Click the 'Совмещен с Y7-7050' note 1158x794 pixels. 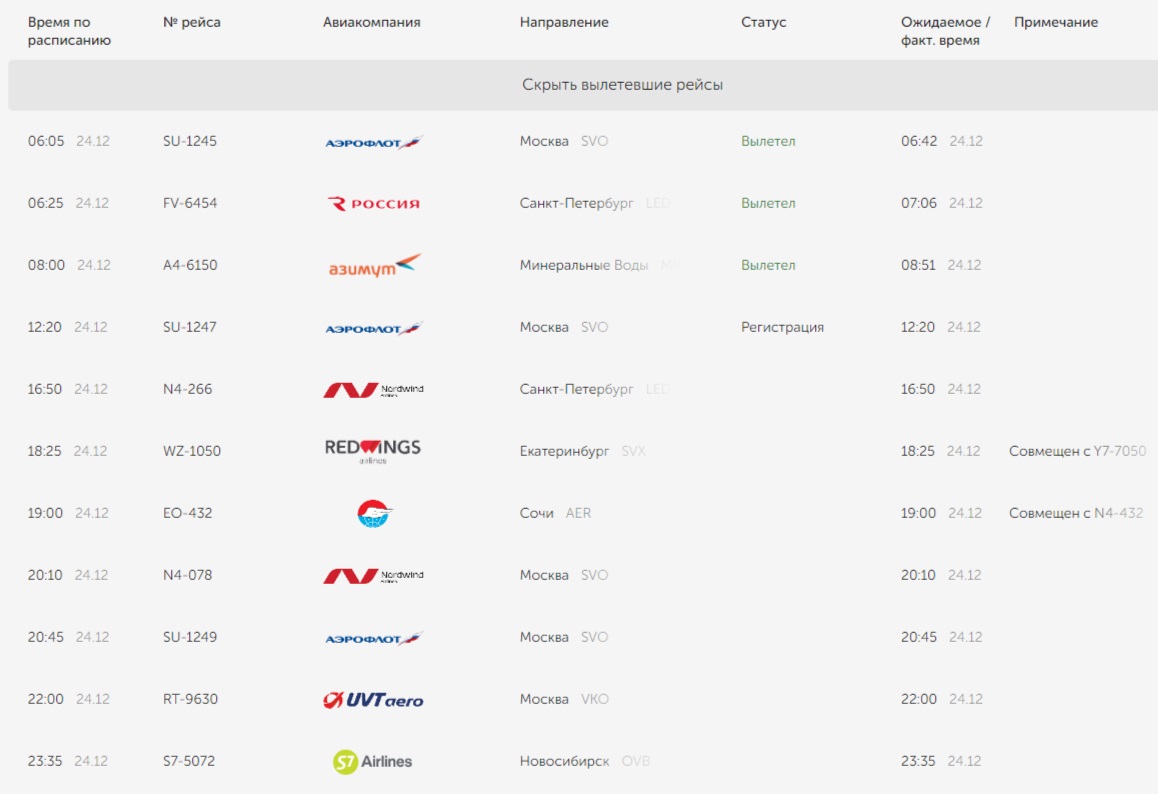tap(1077, 451)
